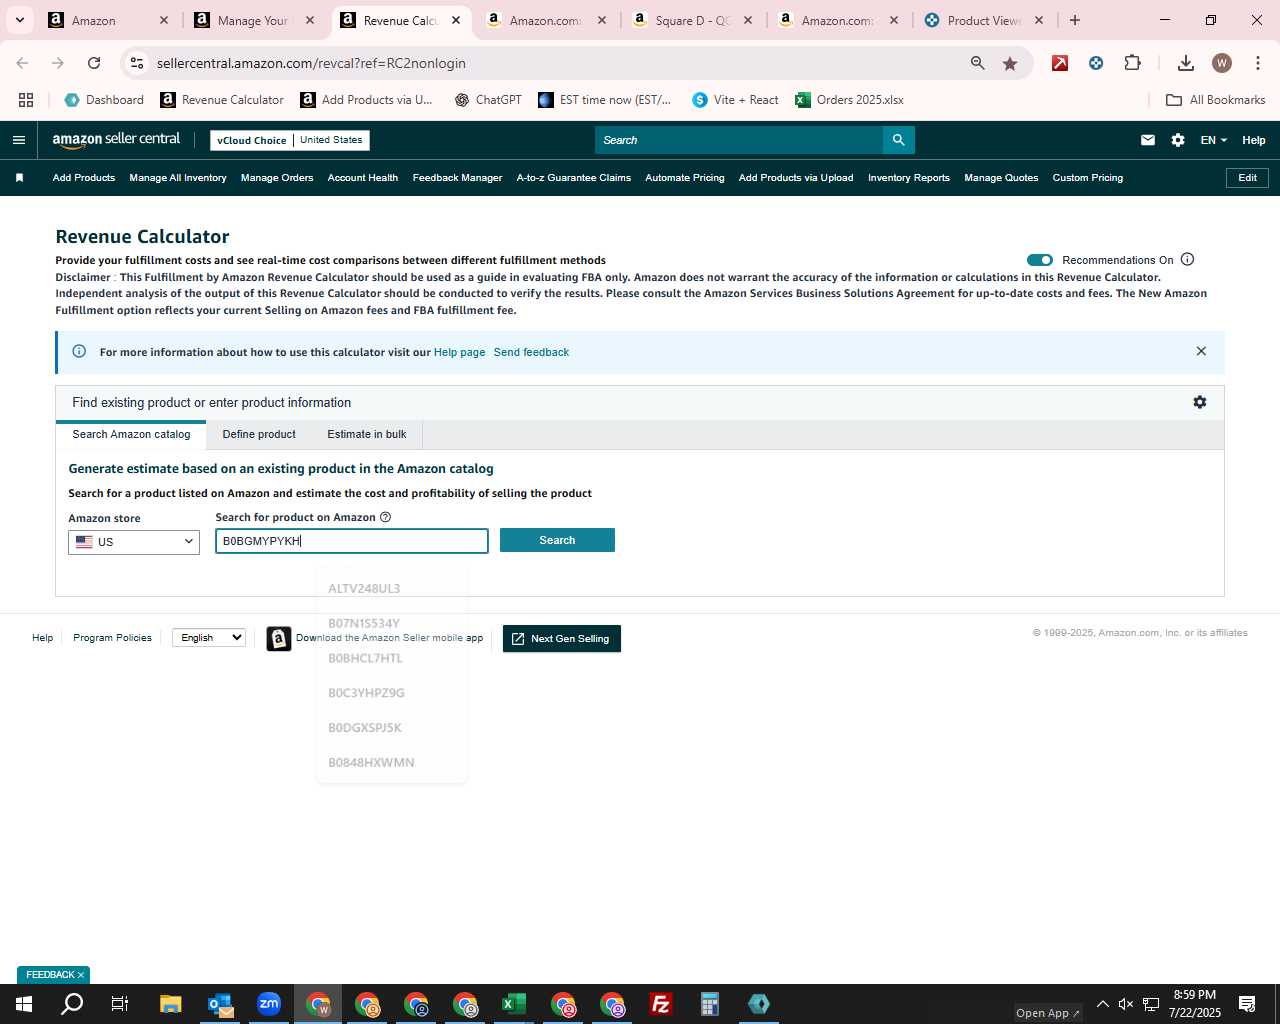Open the tab search chevron in Chrome
This screenshot has width=1280, height=1024.
pyautogui.click(x=19, y=20)
